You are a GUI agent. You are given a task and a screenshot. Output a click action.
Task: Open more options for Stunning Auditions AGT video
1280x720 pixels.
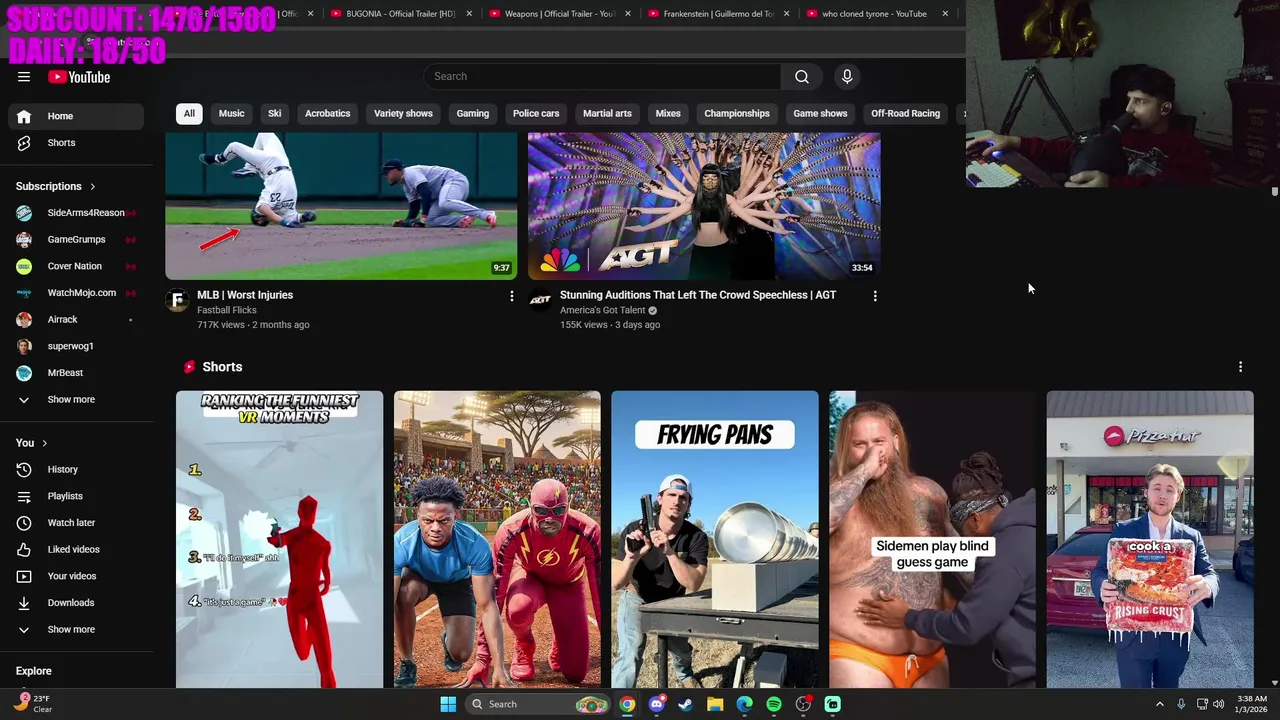pyautogui.click(x=875, y=296)
